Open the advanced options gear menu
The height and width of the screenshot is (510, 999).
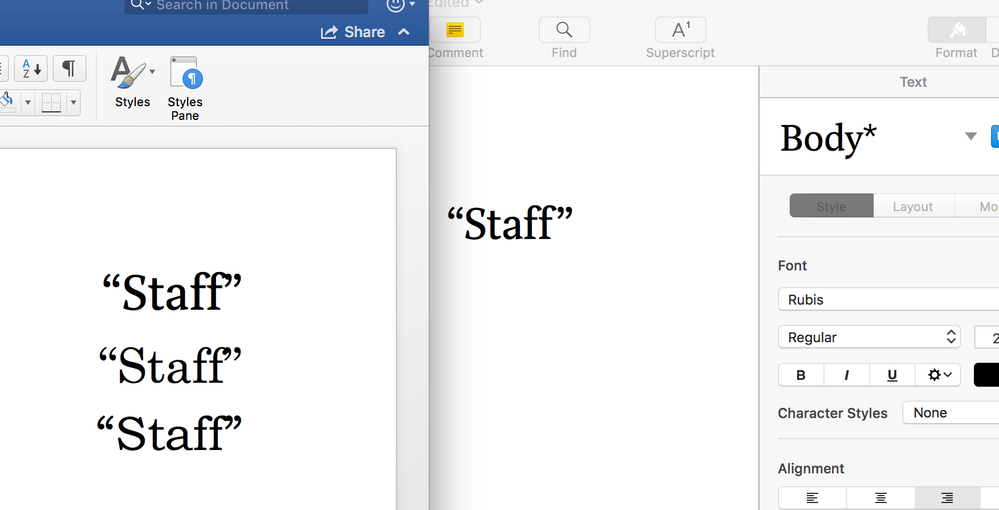click(x=938, y=375)
